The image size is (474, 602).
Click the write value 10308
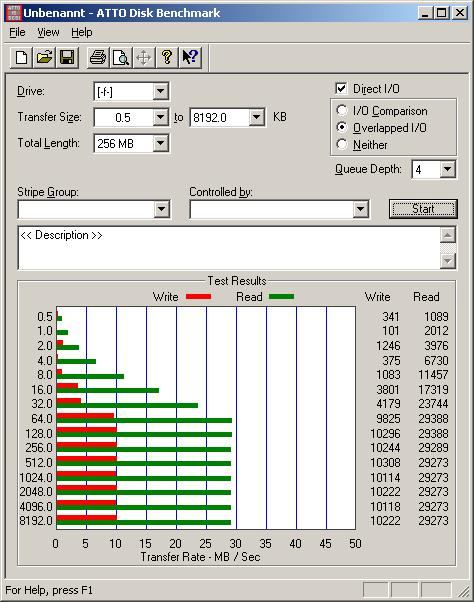[385, 463]
